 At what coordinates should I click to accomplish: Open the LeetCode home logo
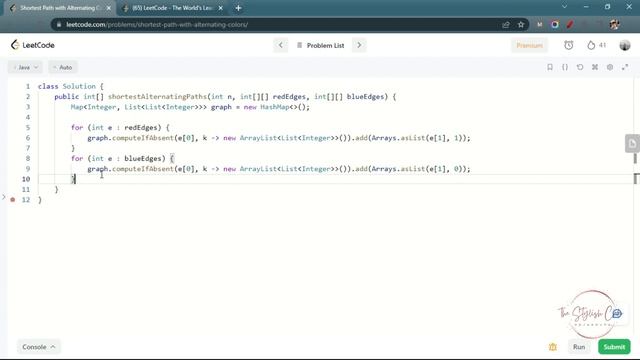tap(33, 45)
